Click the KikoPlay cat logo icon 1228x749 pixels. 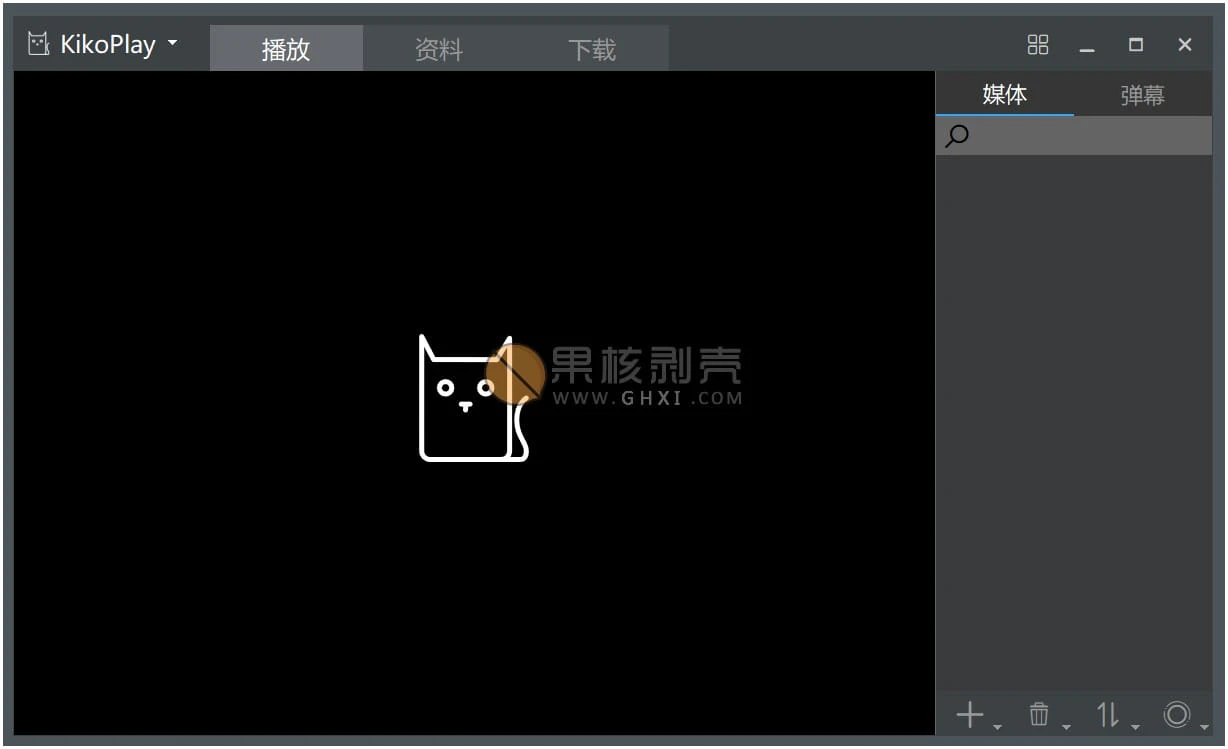tap(38, 44)
